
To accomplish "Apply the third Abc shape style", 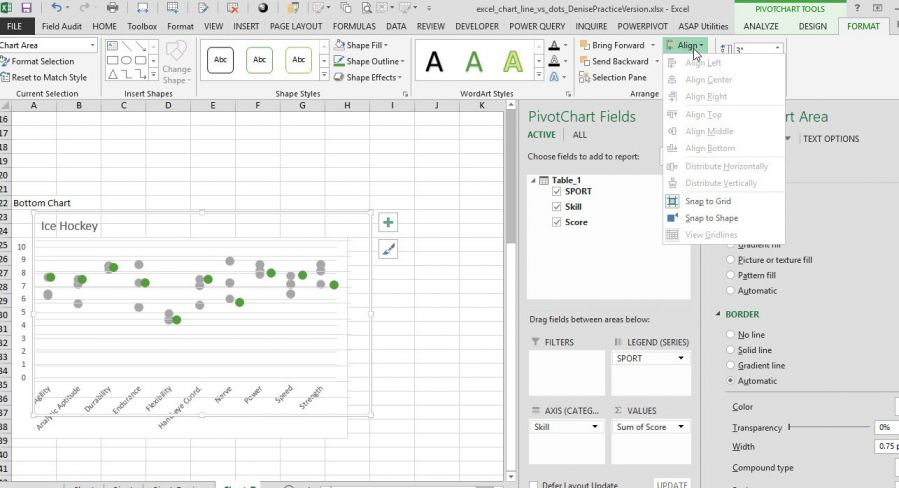I will pyautogui.click(x=298, y=60).
